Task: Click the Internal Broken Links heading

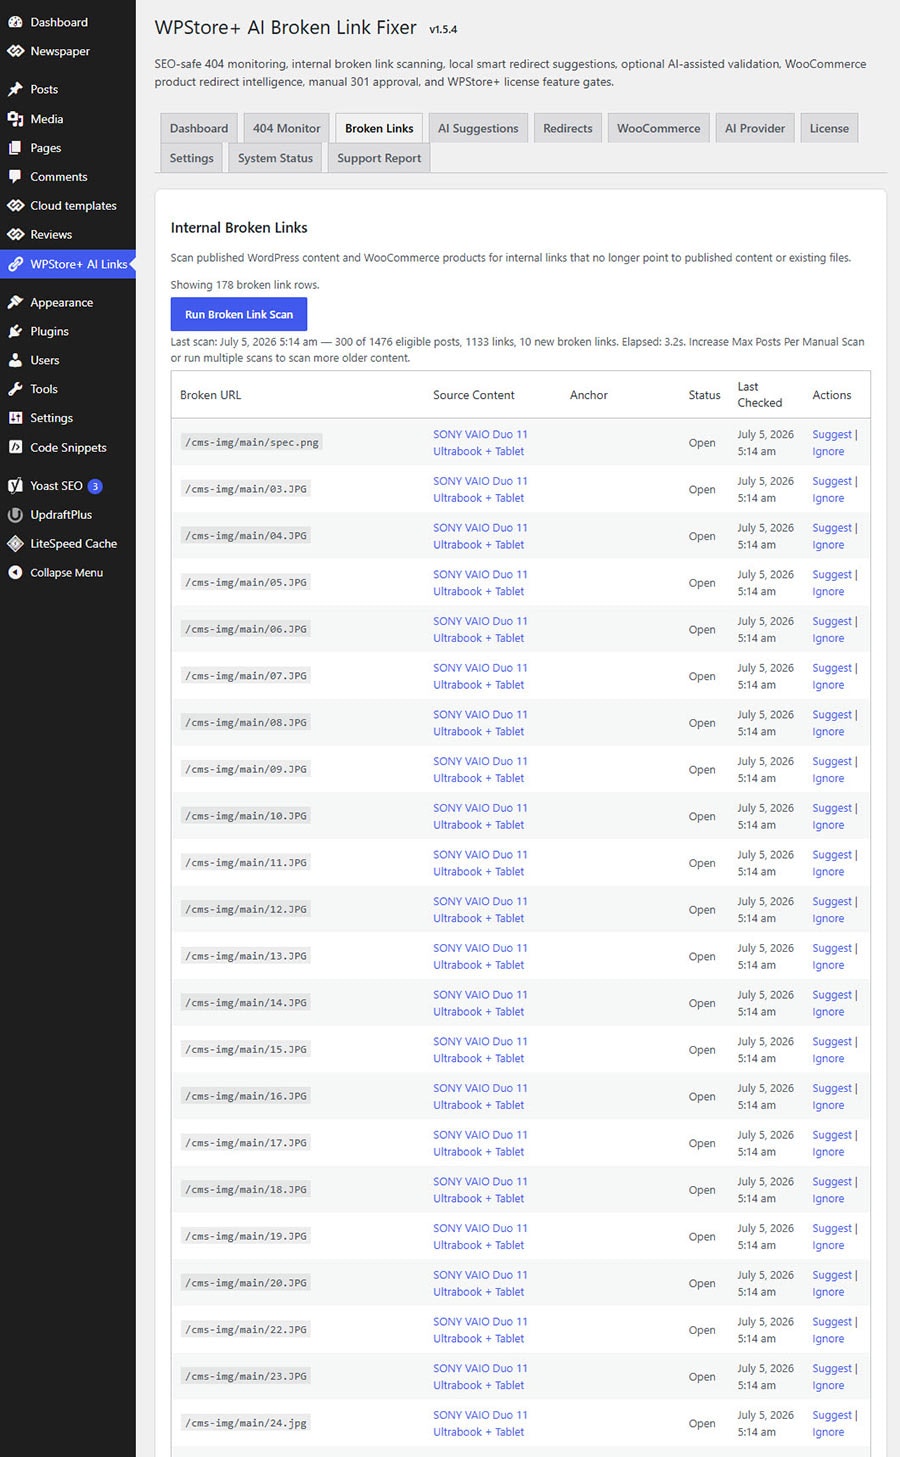Action: pyautogui.click(x=239, y=228)
